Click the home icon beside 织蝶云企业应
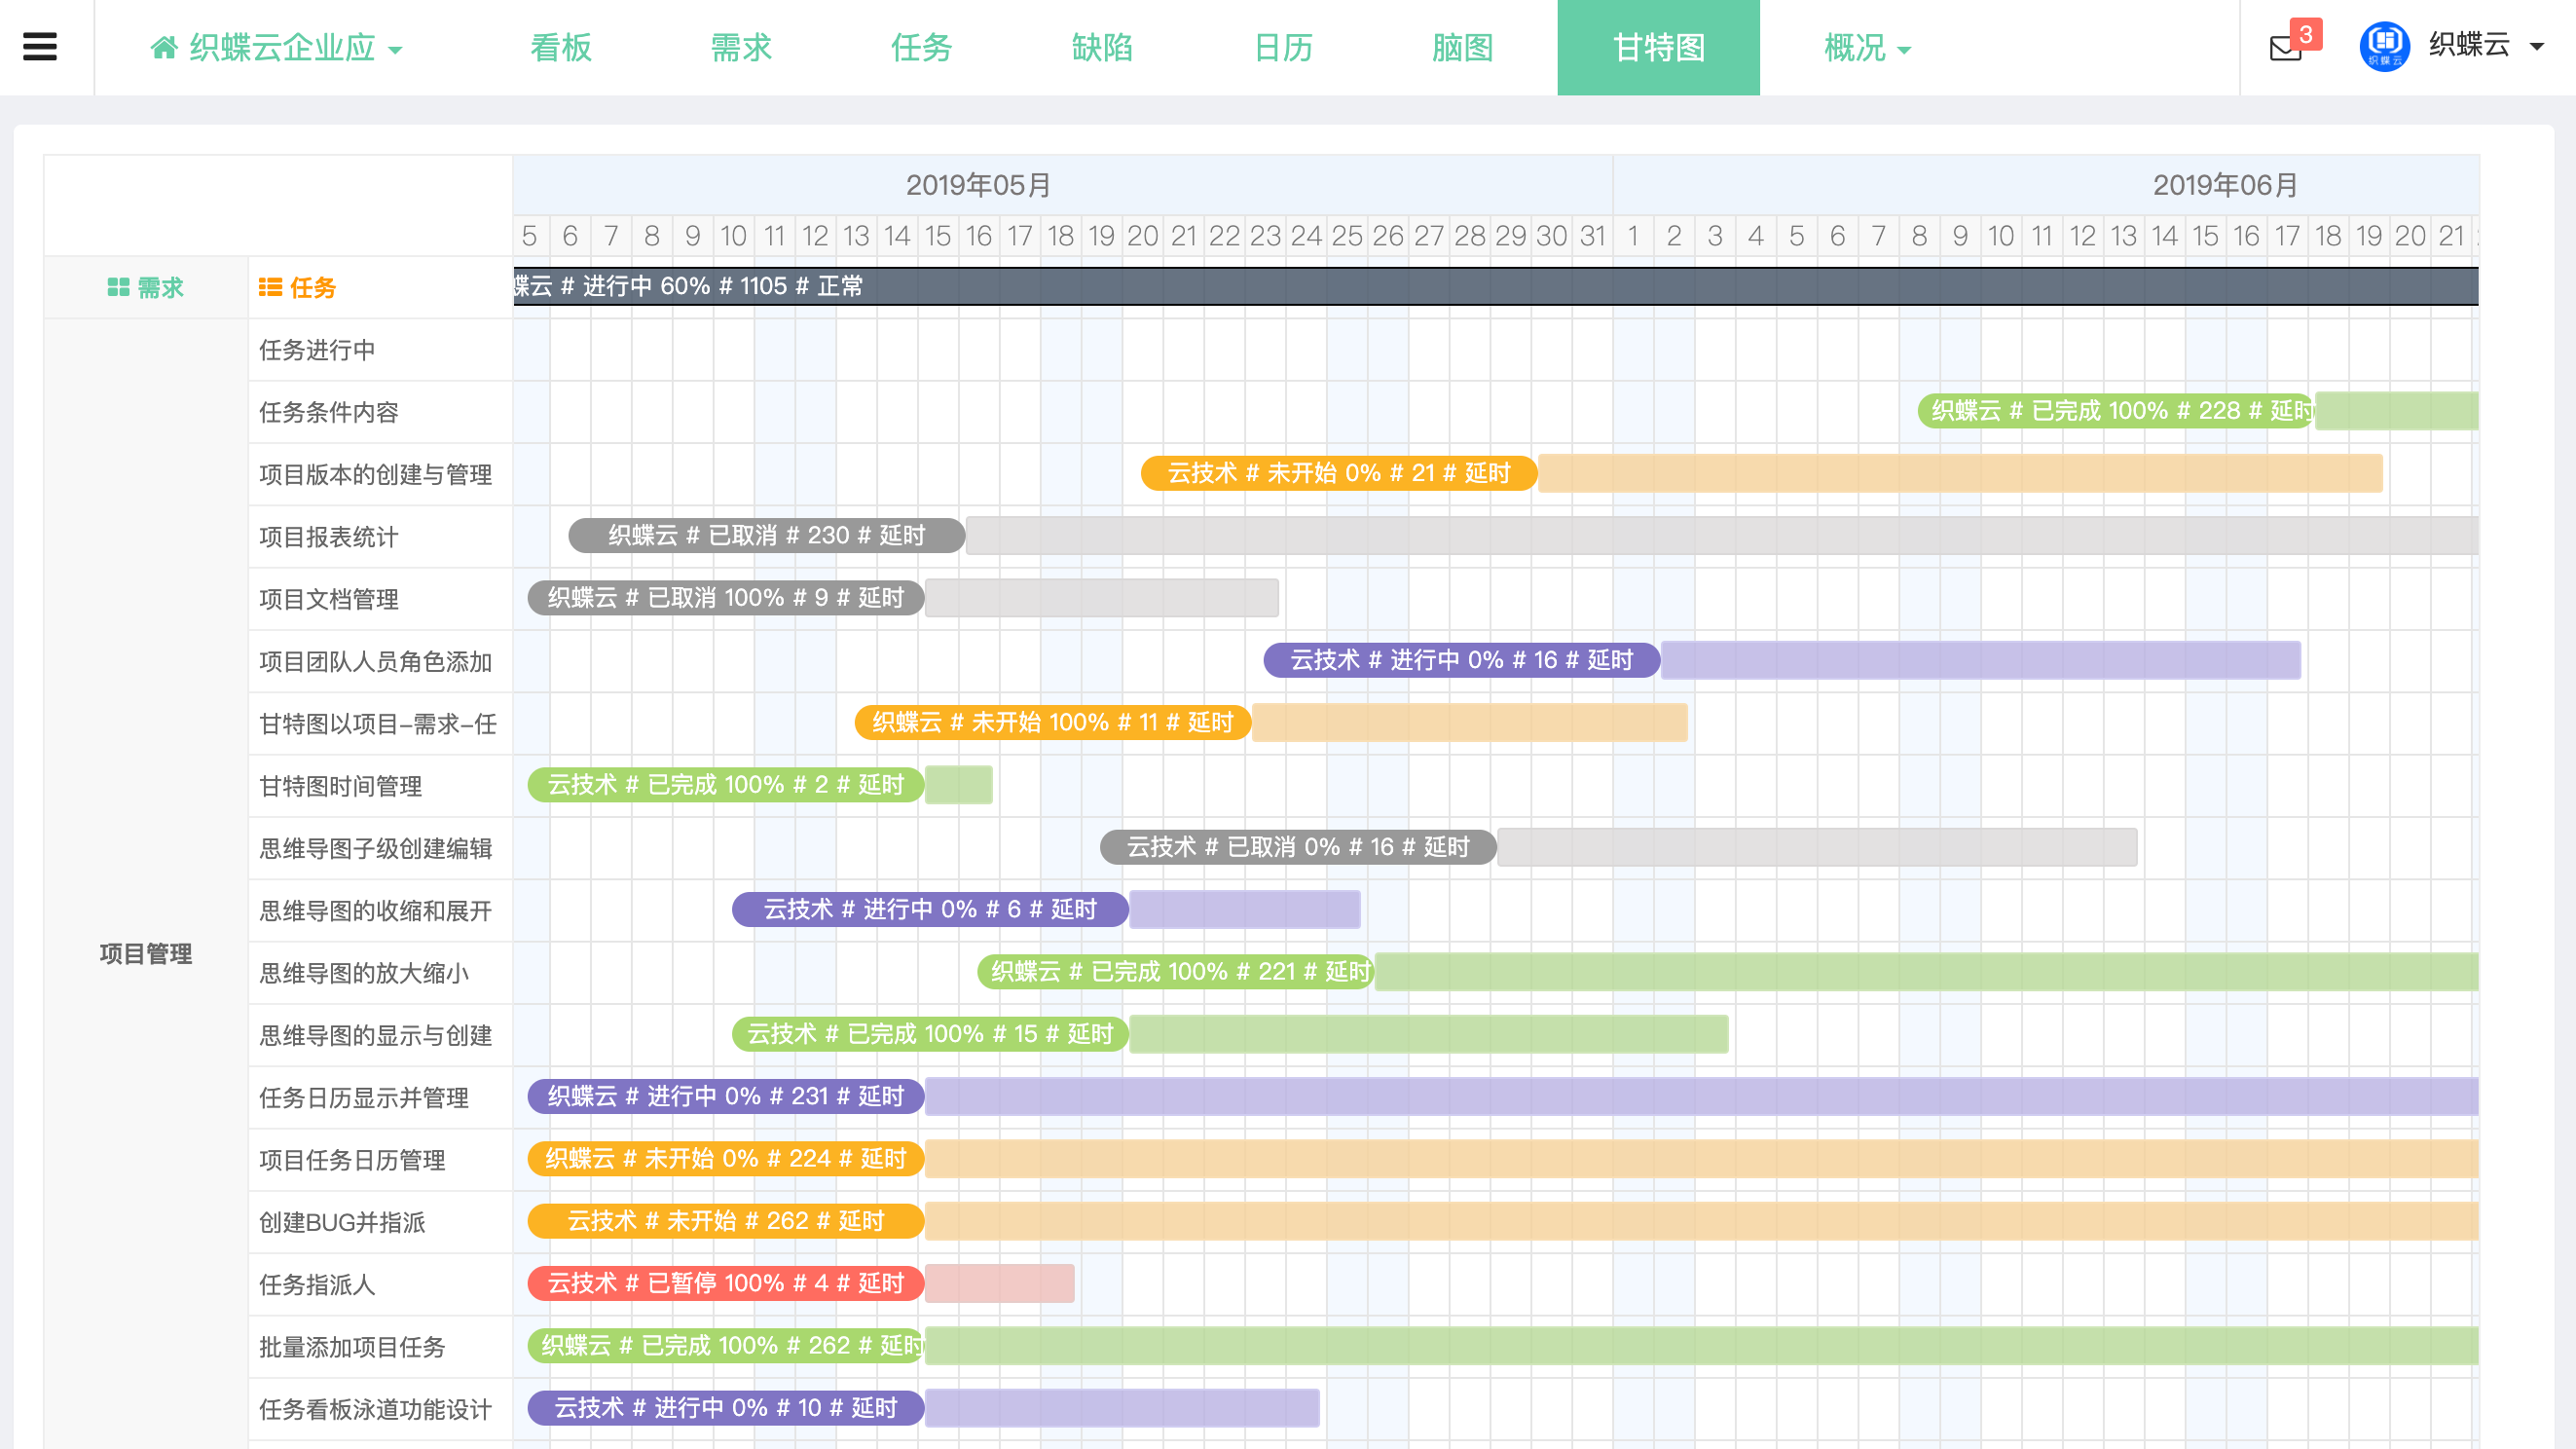The width and height of the screenshot is (2576, 1449). click(164, 47)
